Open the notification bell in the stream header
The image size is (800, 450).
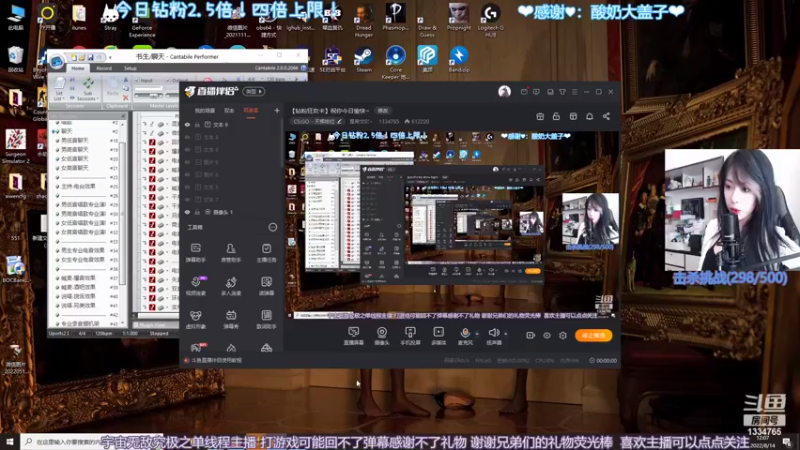click(589, 116)
